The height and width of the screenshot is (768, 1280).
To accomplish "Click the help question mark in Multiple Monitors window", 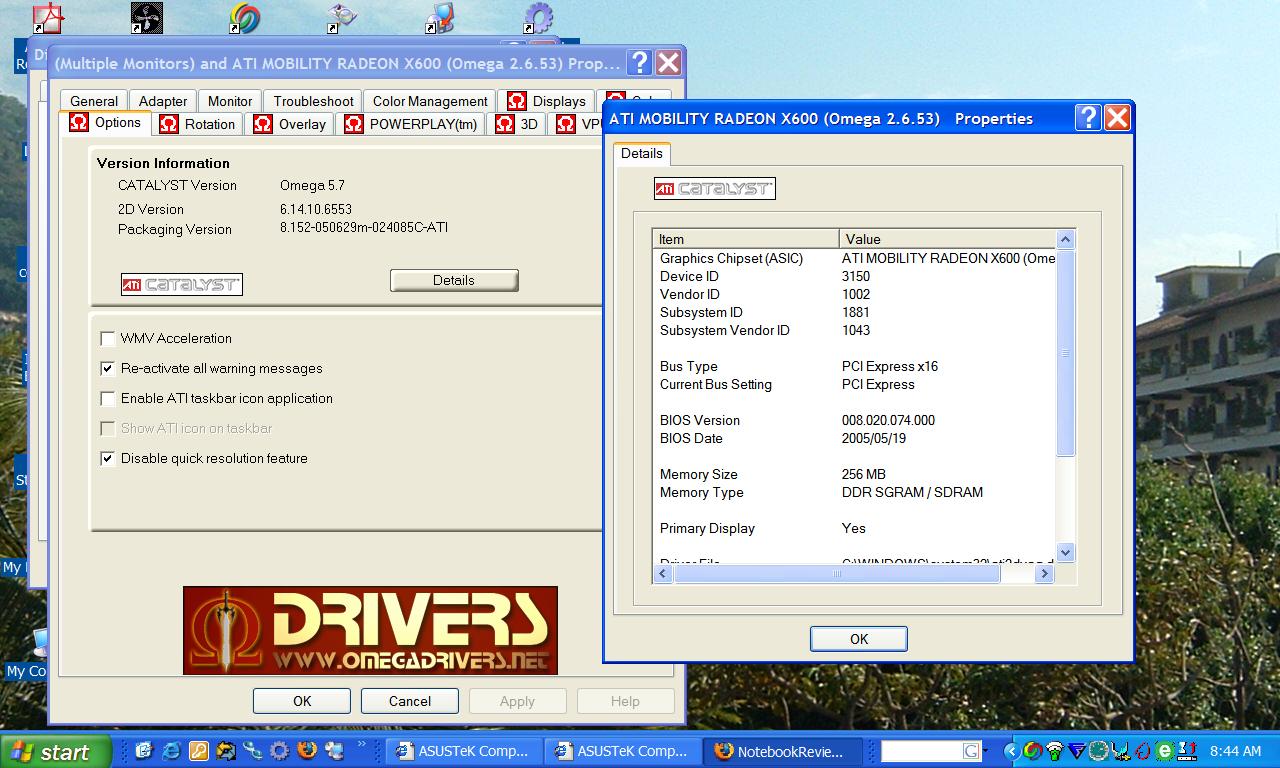I will click(x=640, y=63).
